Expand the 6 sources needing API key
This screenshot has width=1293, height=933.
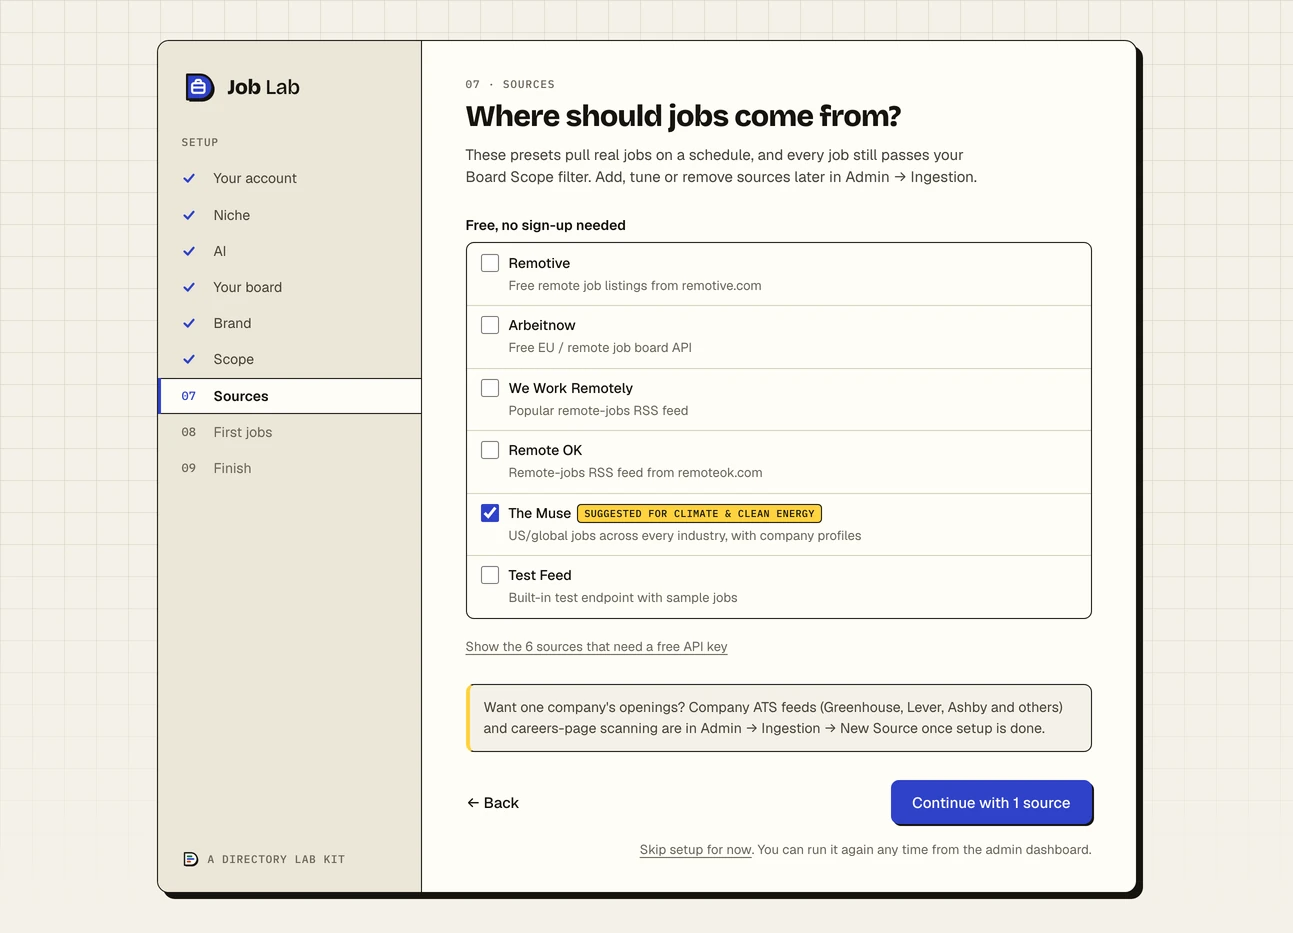pyautogui.click(x=596, y=647)
